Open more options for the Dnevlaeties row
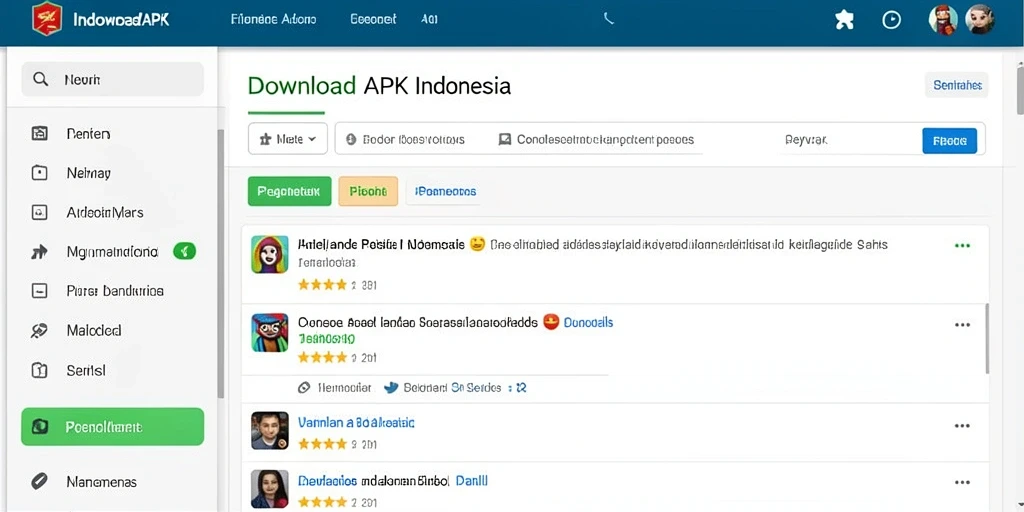Viewport: 1024px width, 512px height. (962, 483)
